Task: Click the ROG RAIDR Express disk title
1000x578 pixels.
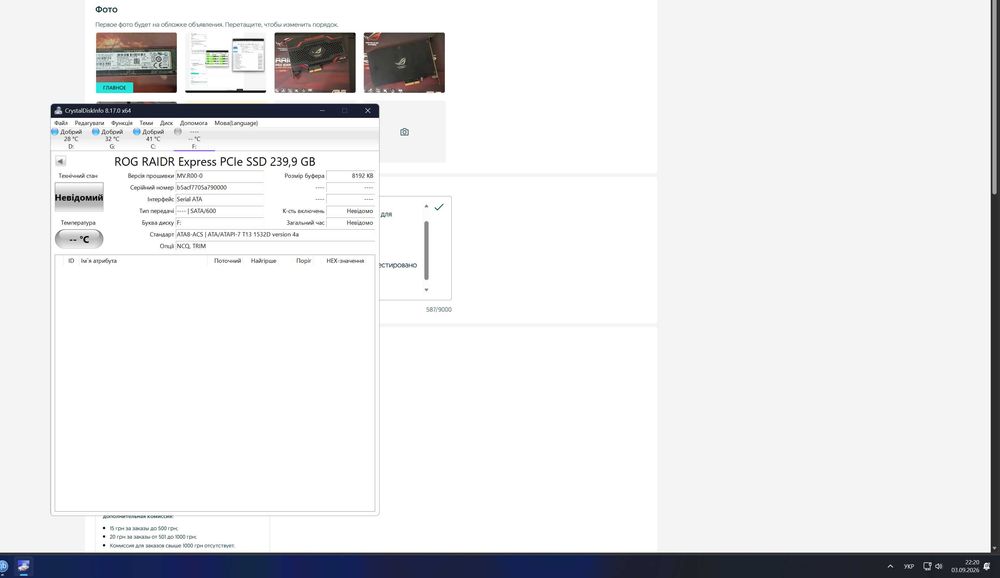Action: pyautogui.click(x=214, y=161)
